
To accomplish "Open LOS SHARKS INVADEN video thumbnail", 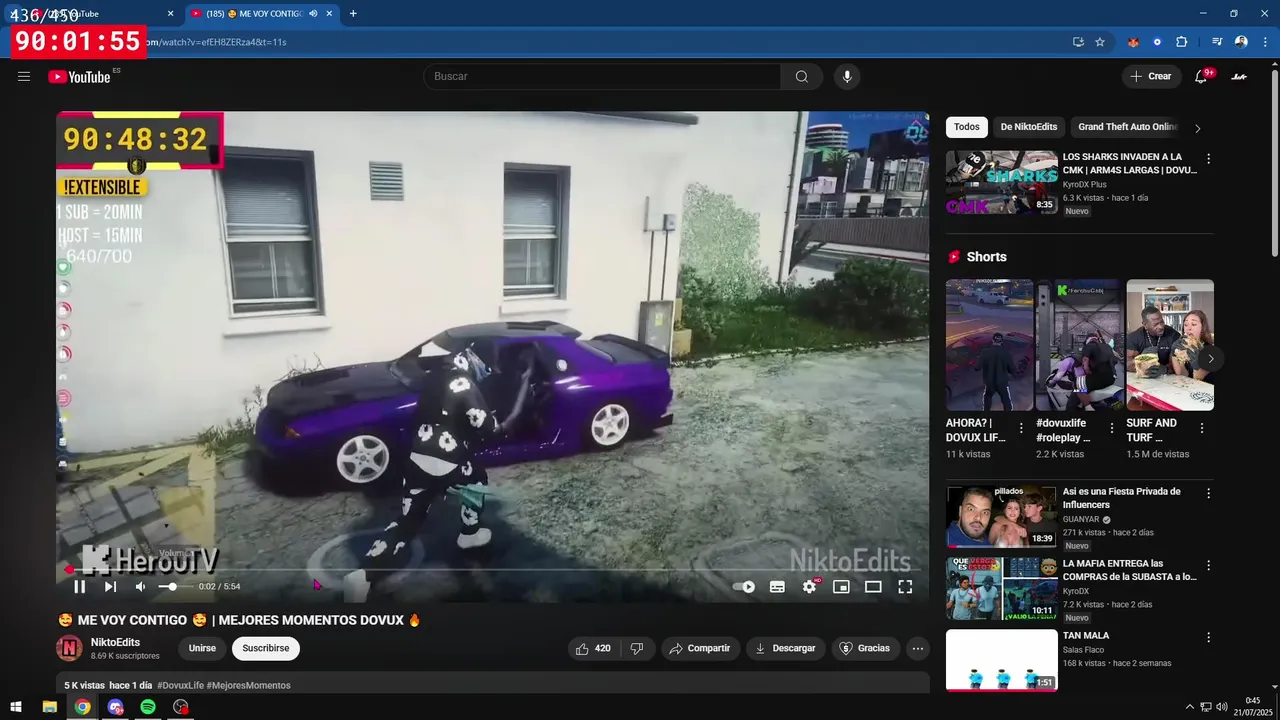I will [1002, 182].
